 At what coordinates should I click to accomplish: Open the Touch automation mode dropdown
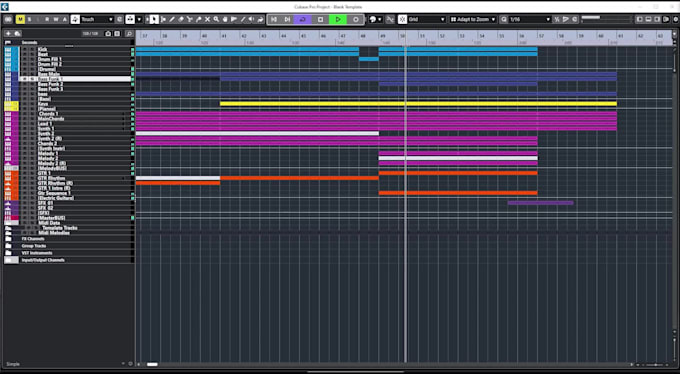click(97, 20)
